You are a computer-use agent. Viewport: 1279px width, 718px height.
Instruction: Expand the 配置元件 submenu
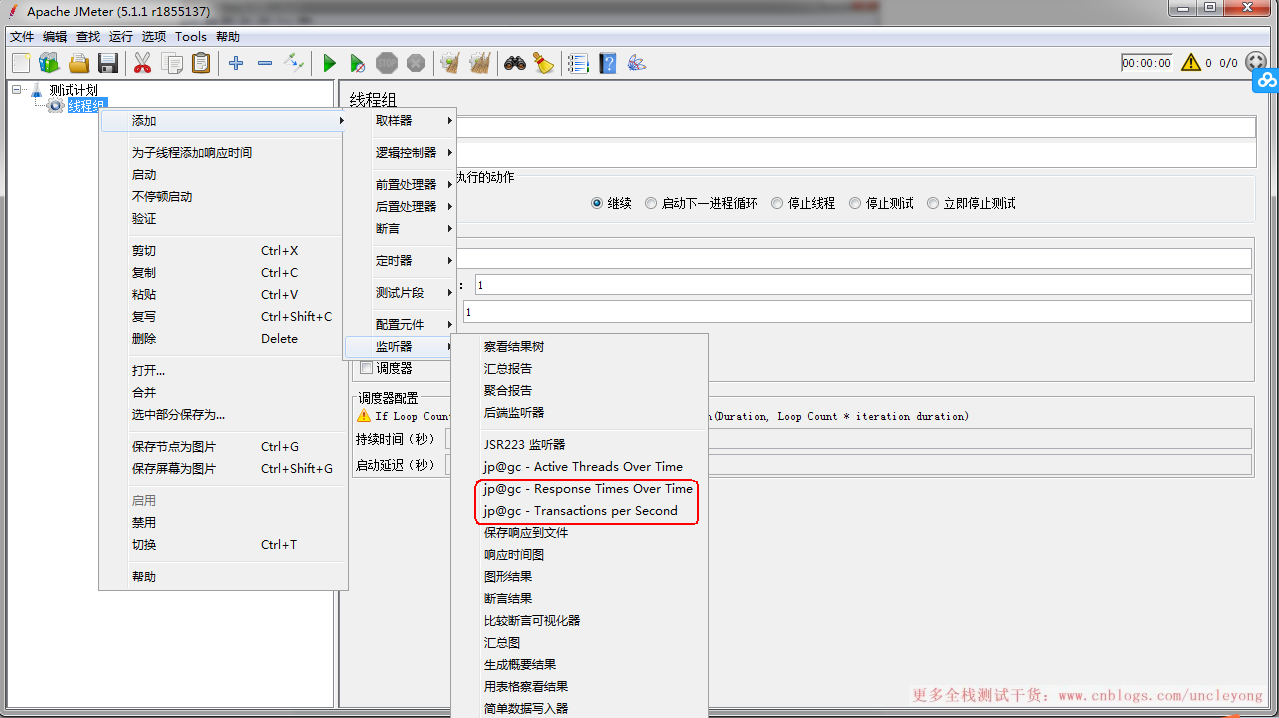[401, 325]
